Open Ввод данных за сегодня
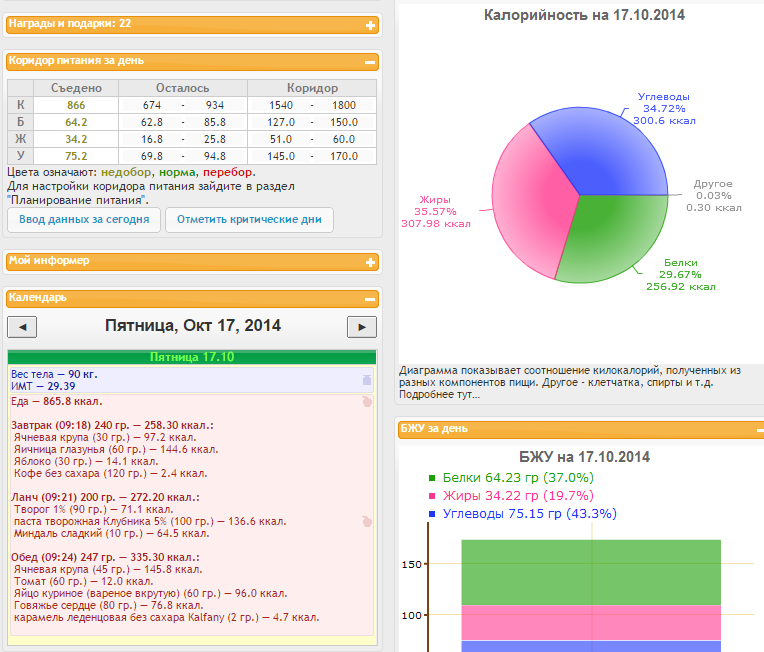The image size is (764, 652). pos(84,220)
